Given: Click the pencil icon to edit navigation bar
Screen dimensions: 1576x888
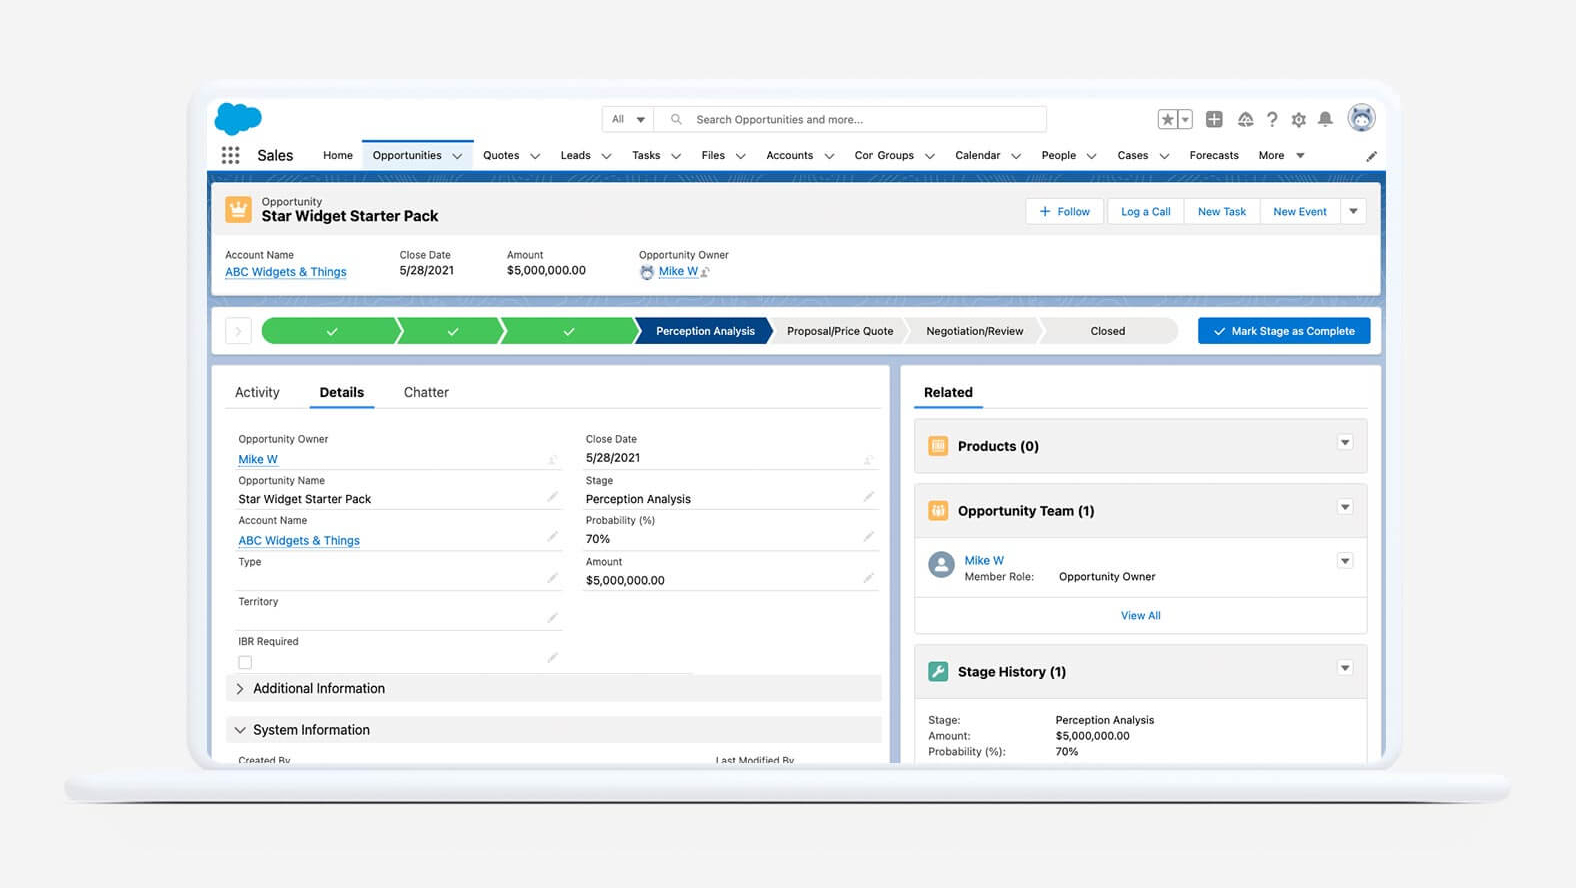Looking at the screenshot, I should pyautogui.click(x=1371, y=156).
